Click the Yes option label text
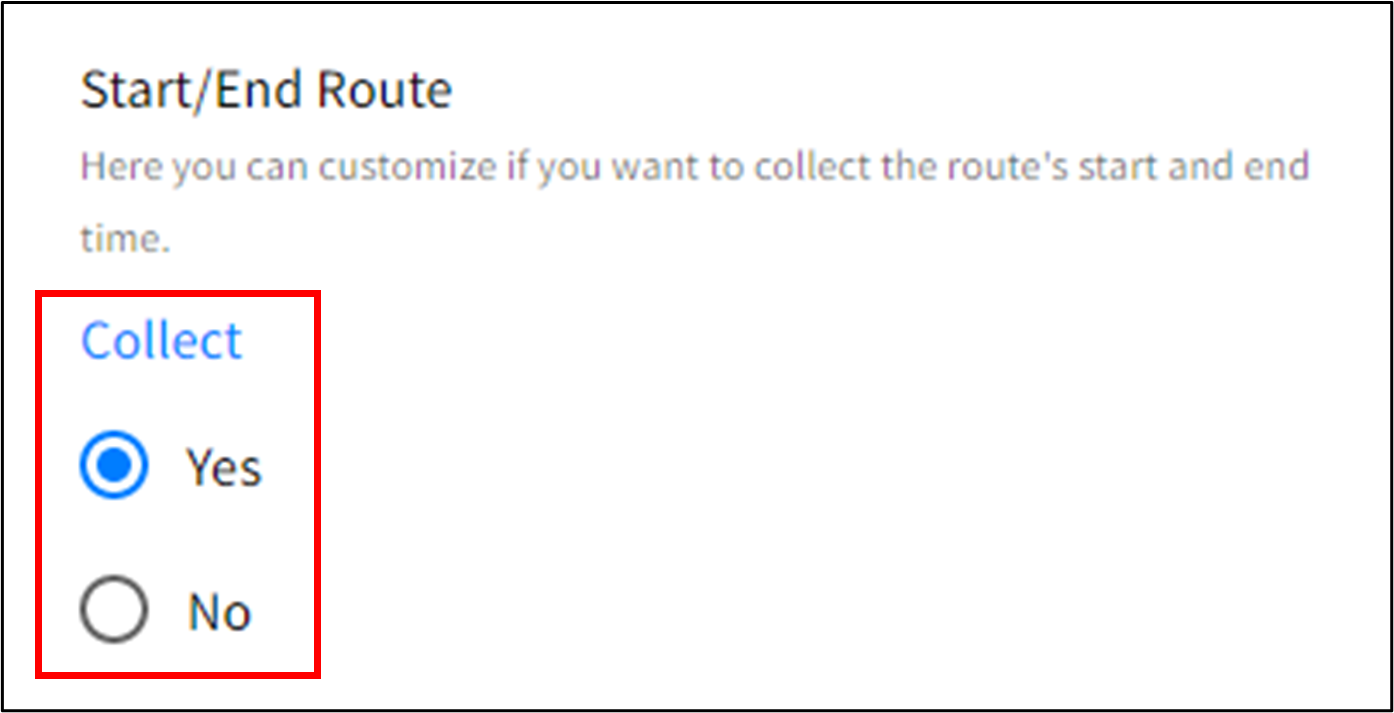Screen dimensions: 1394x713 point(222,464)
